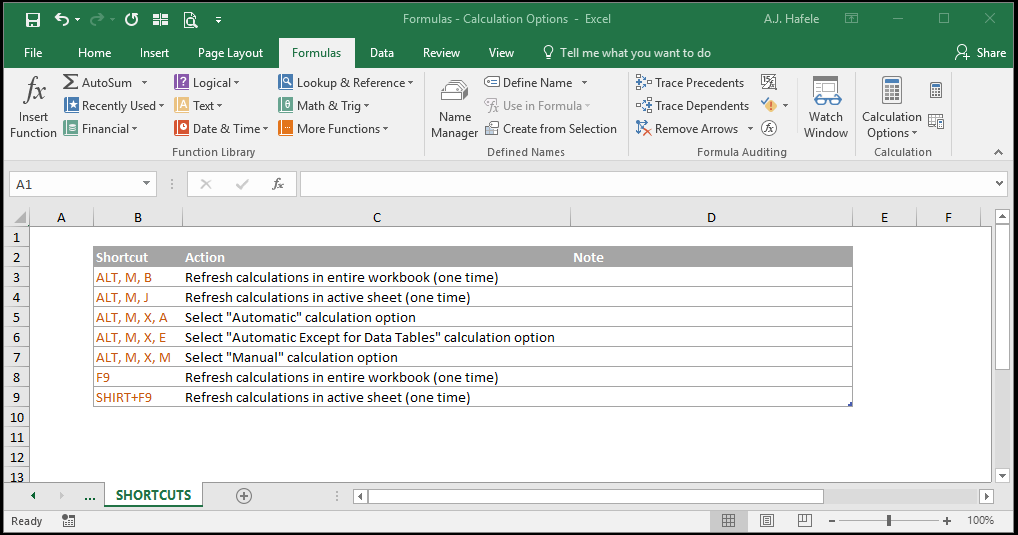Switch to the View tab
Image resolution: width=1018 pixels, height=535 pixels.
click(x=501, y=53)
